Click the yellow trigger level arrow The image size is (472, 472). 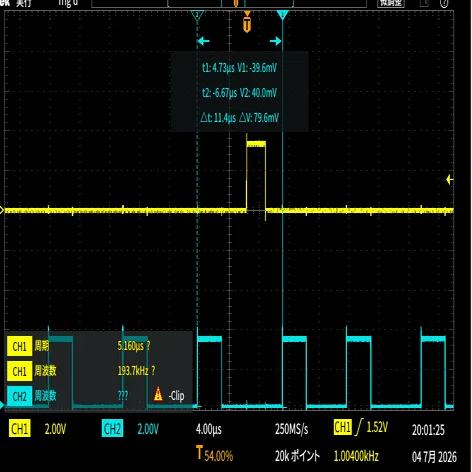click(x=450, y=180)
